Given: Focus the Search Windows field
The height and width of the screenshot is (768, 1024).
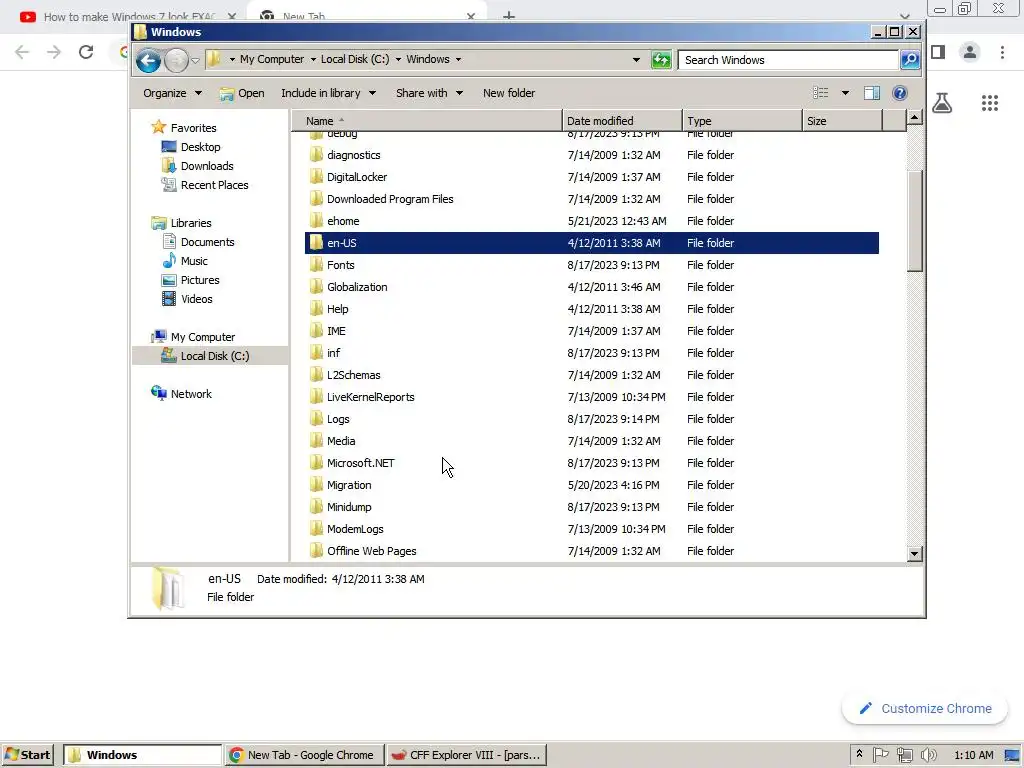Looking at the screenshot, I should (x=788, y=60).
